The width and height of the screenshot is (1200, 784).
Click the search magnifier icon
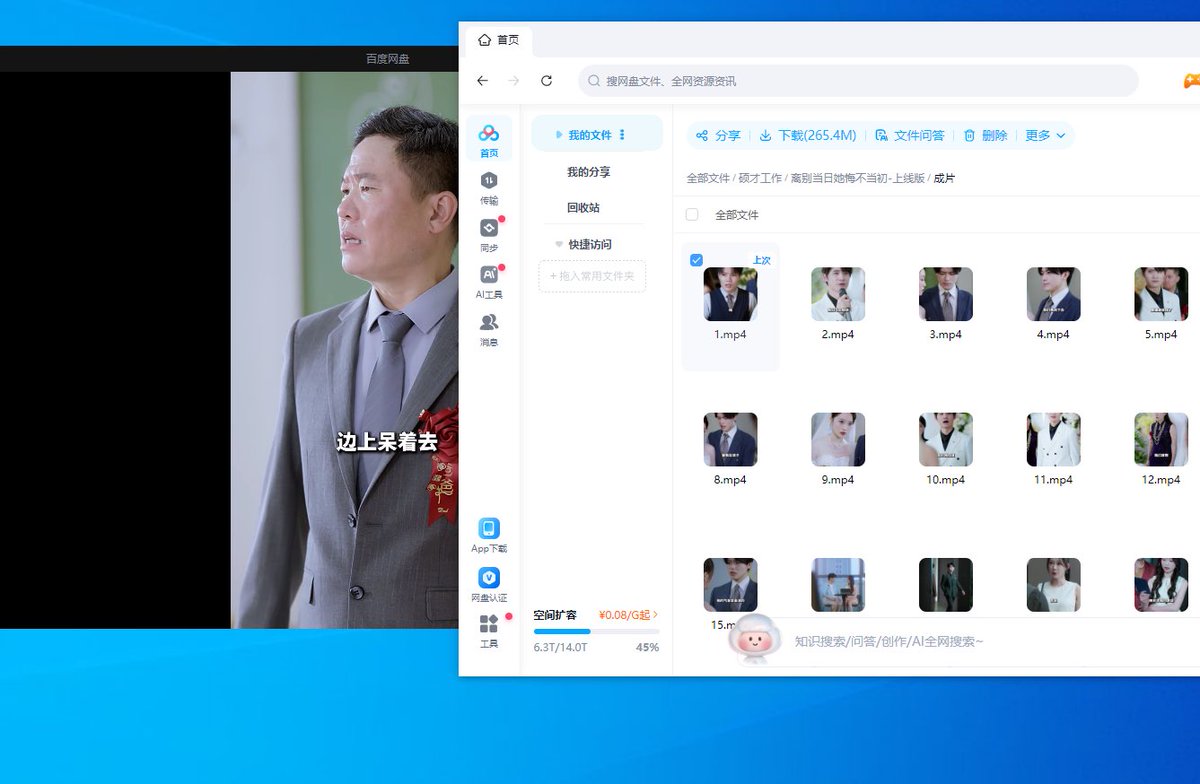[595, 81]
